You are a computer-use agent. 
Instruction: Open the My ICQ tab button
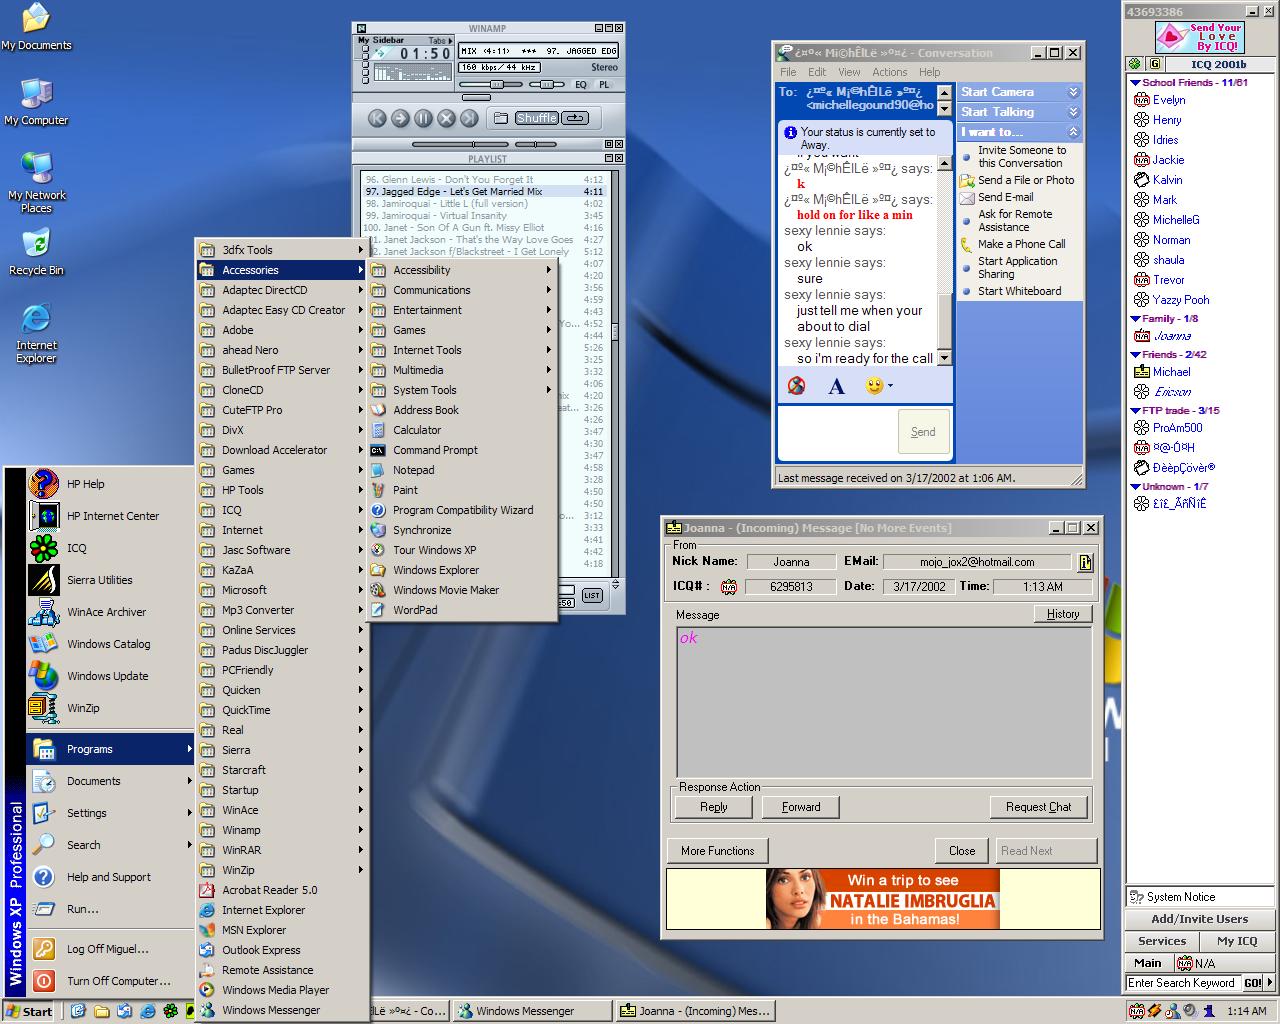1237,941
